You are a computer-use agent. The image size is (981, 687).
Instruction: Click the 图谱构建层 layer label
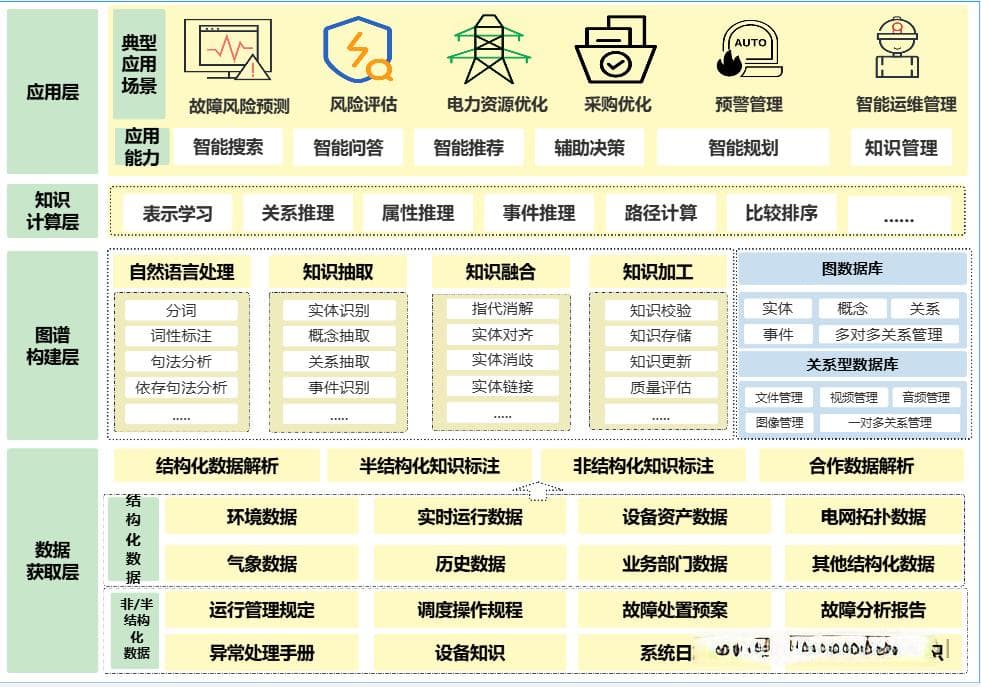coord(53,345)
